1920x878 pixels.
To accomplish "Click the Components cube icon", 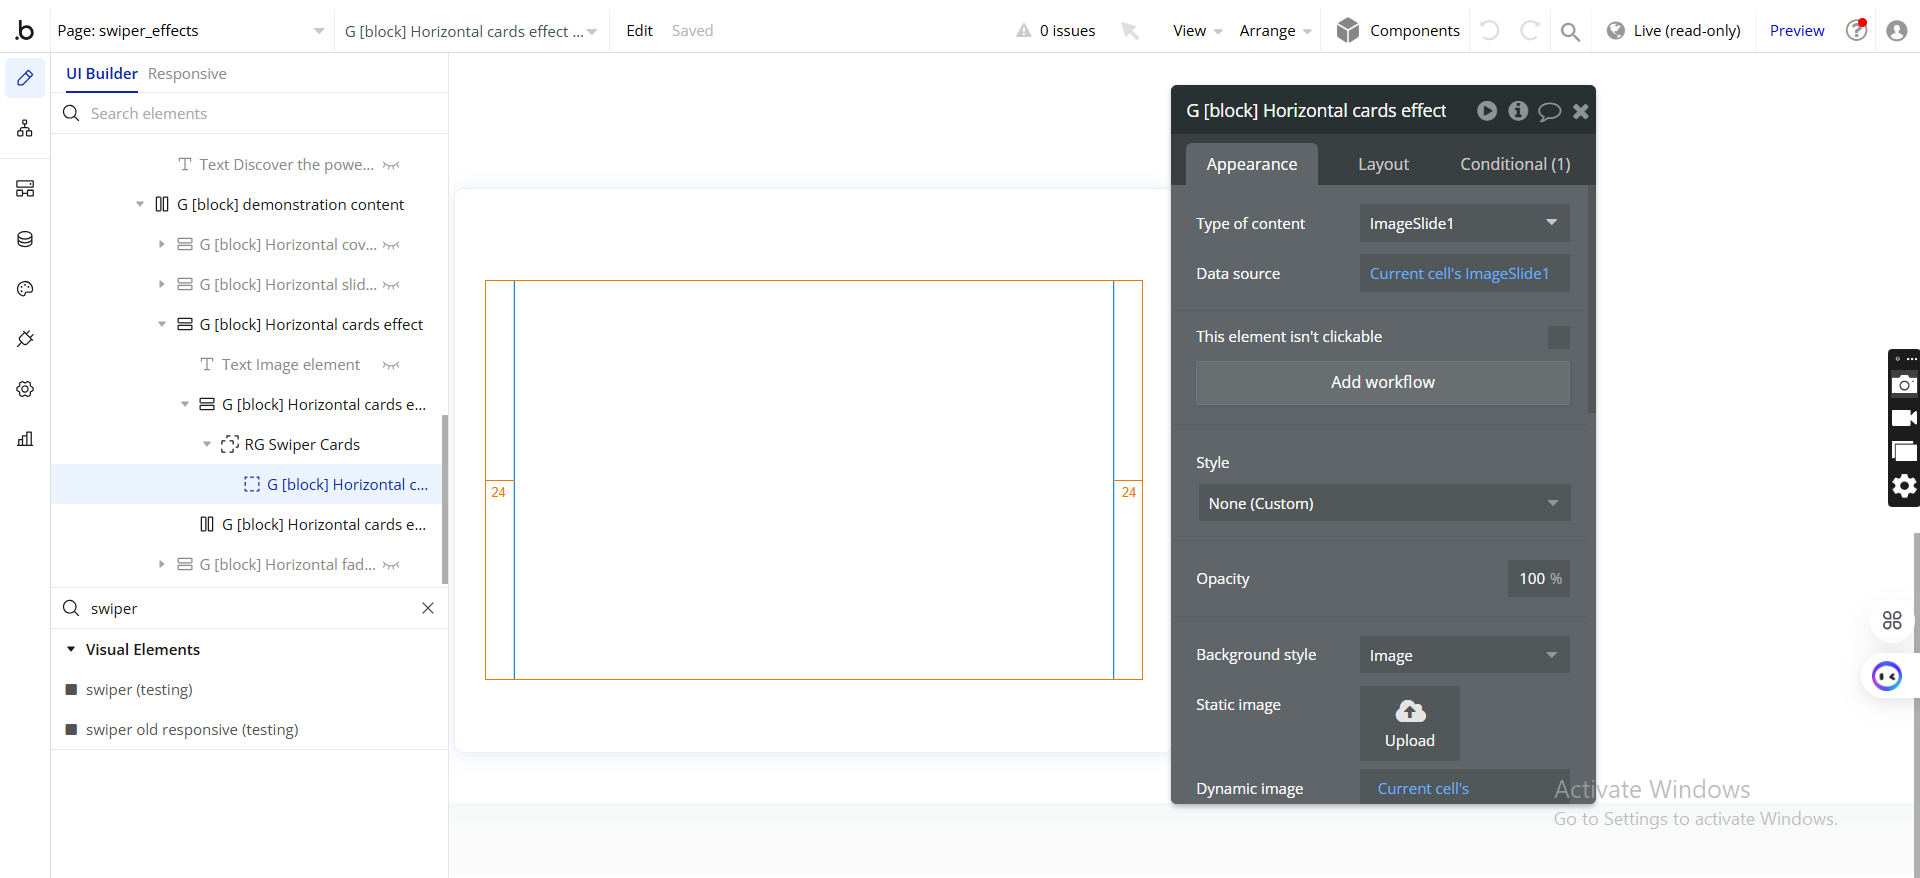I will [x=1348, y=31].
